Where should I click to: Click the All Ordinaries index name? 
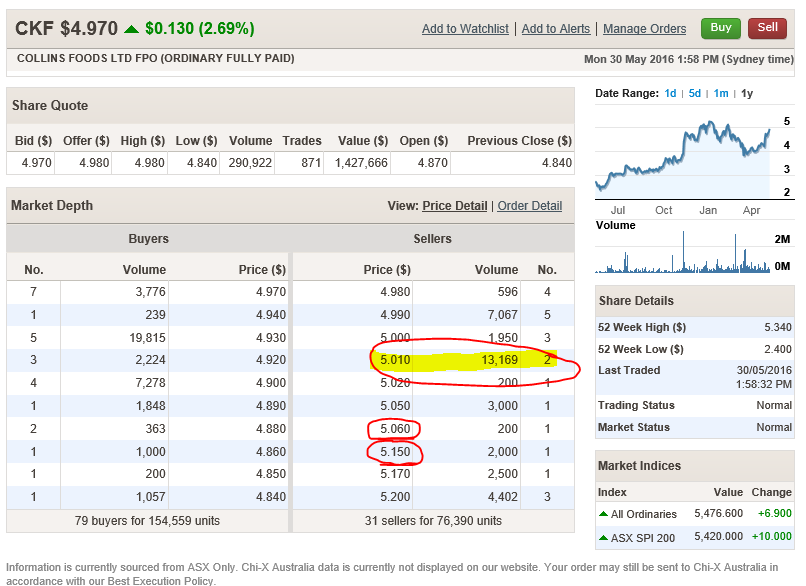coord(644,514)
